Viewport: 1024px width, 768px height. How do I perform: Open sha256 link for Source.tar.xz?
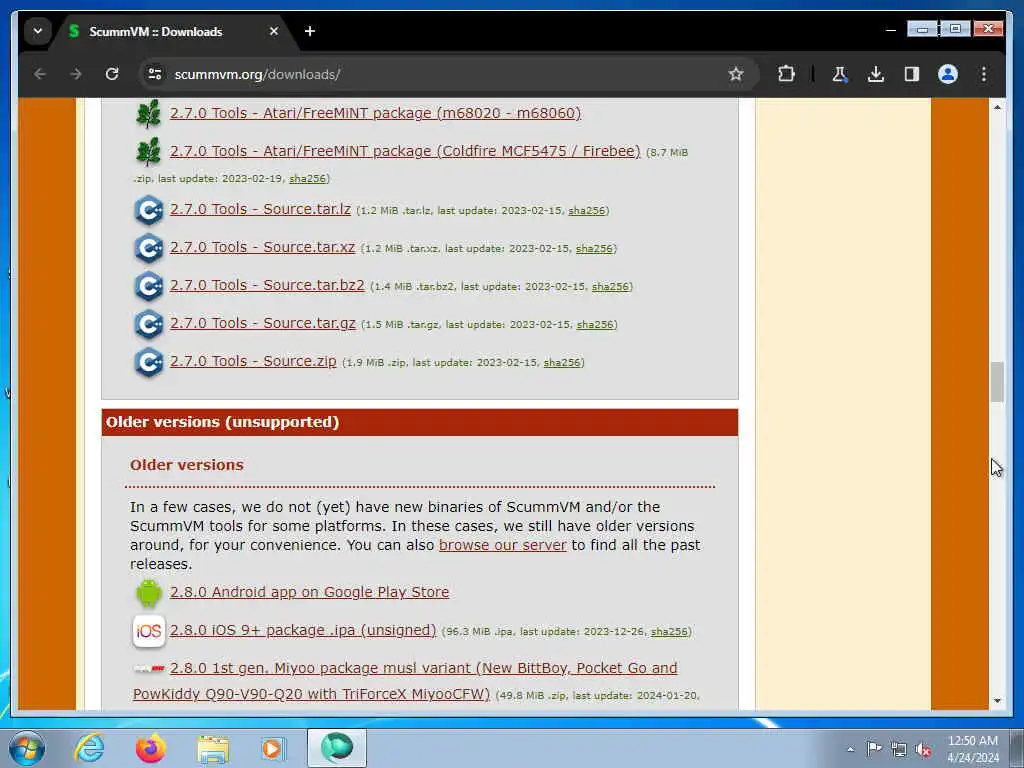594,249
